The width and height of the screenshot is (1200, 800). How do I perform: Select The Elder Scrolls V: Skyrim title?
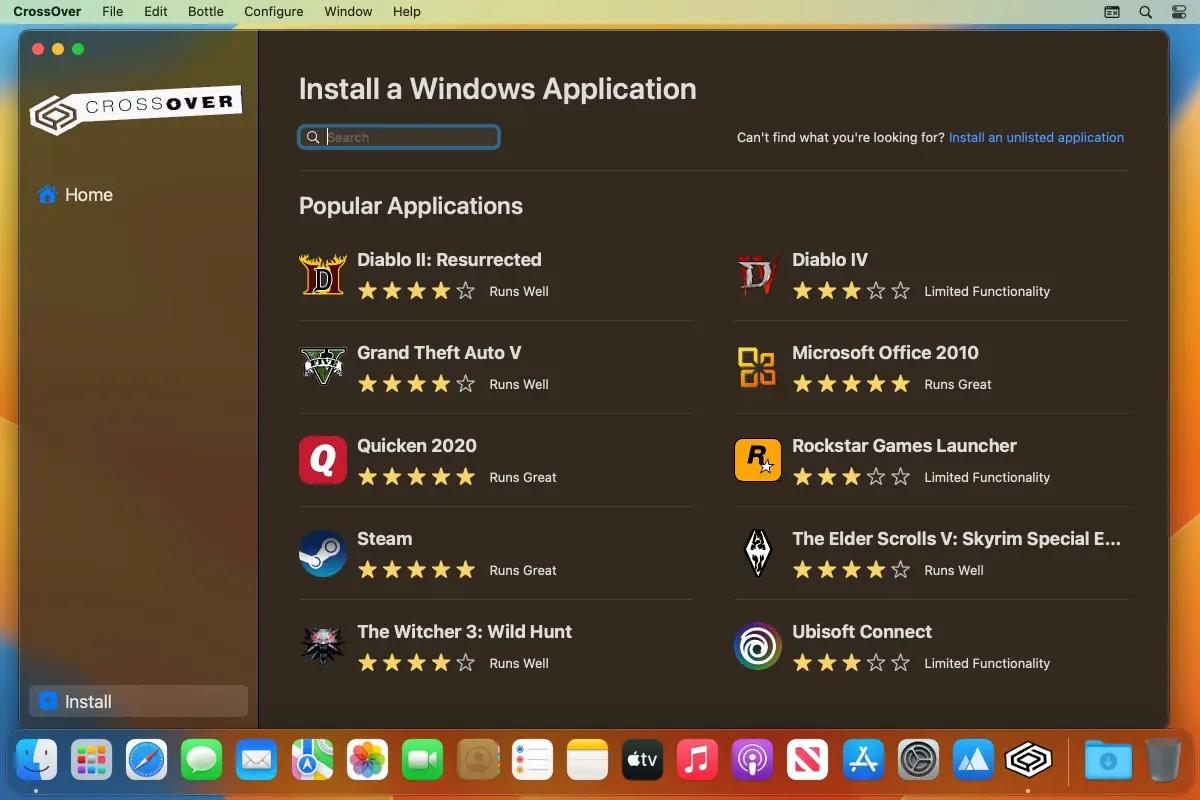tap(957, 538)
